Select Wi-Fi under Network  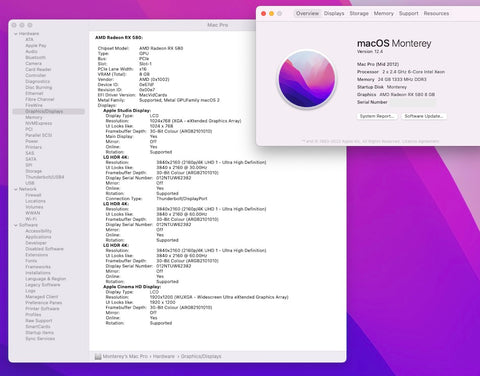(x=31, y=219)
